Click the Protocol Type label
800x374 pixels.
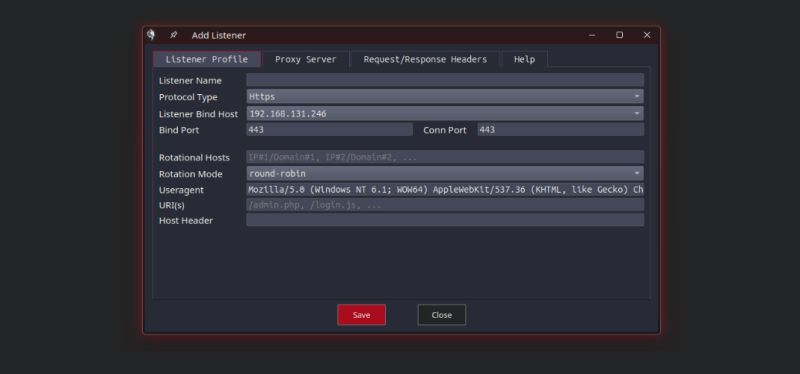tap(188, 97)
